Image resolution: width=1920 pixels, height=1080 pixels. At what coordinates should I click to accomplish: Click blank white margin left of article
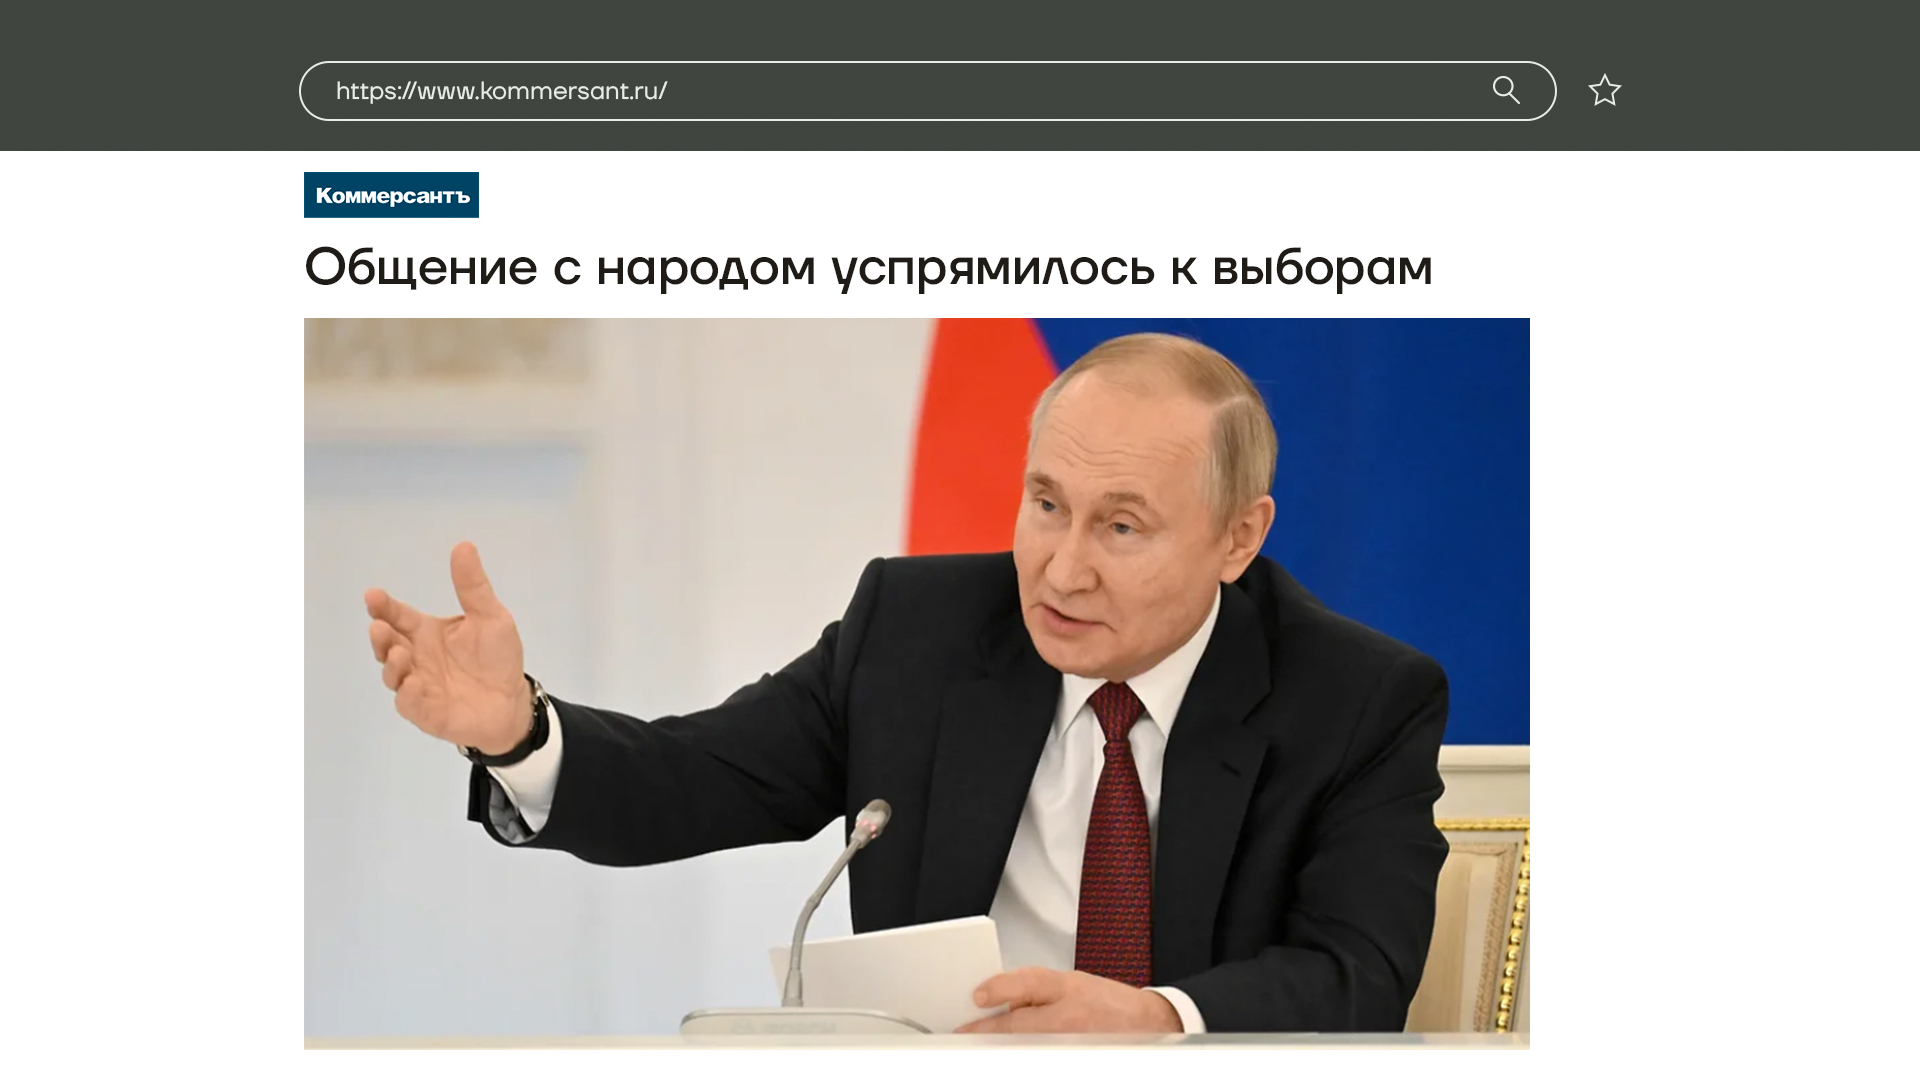tap(150, 600)
